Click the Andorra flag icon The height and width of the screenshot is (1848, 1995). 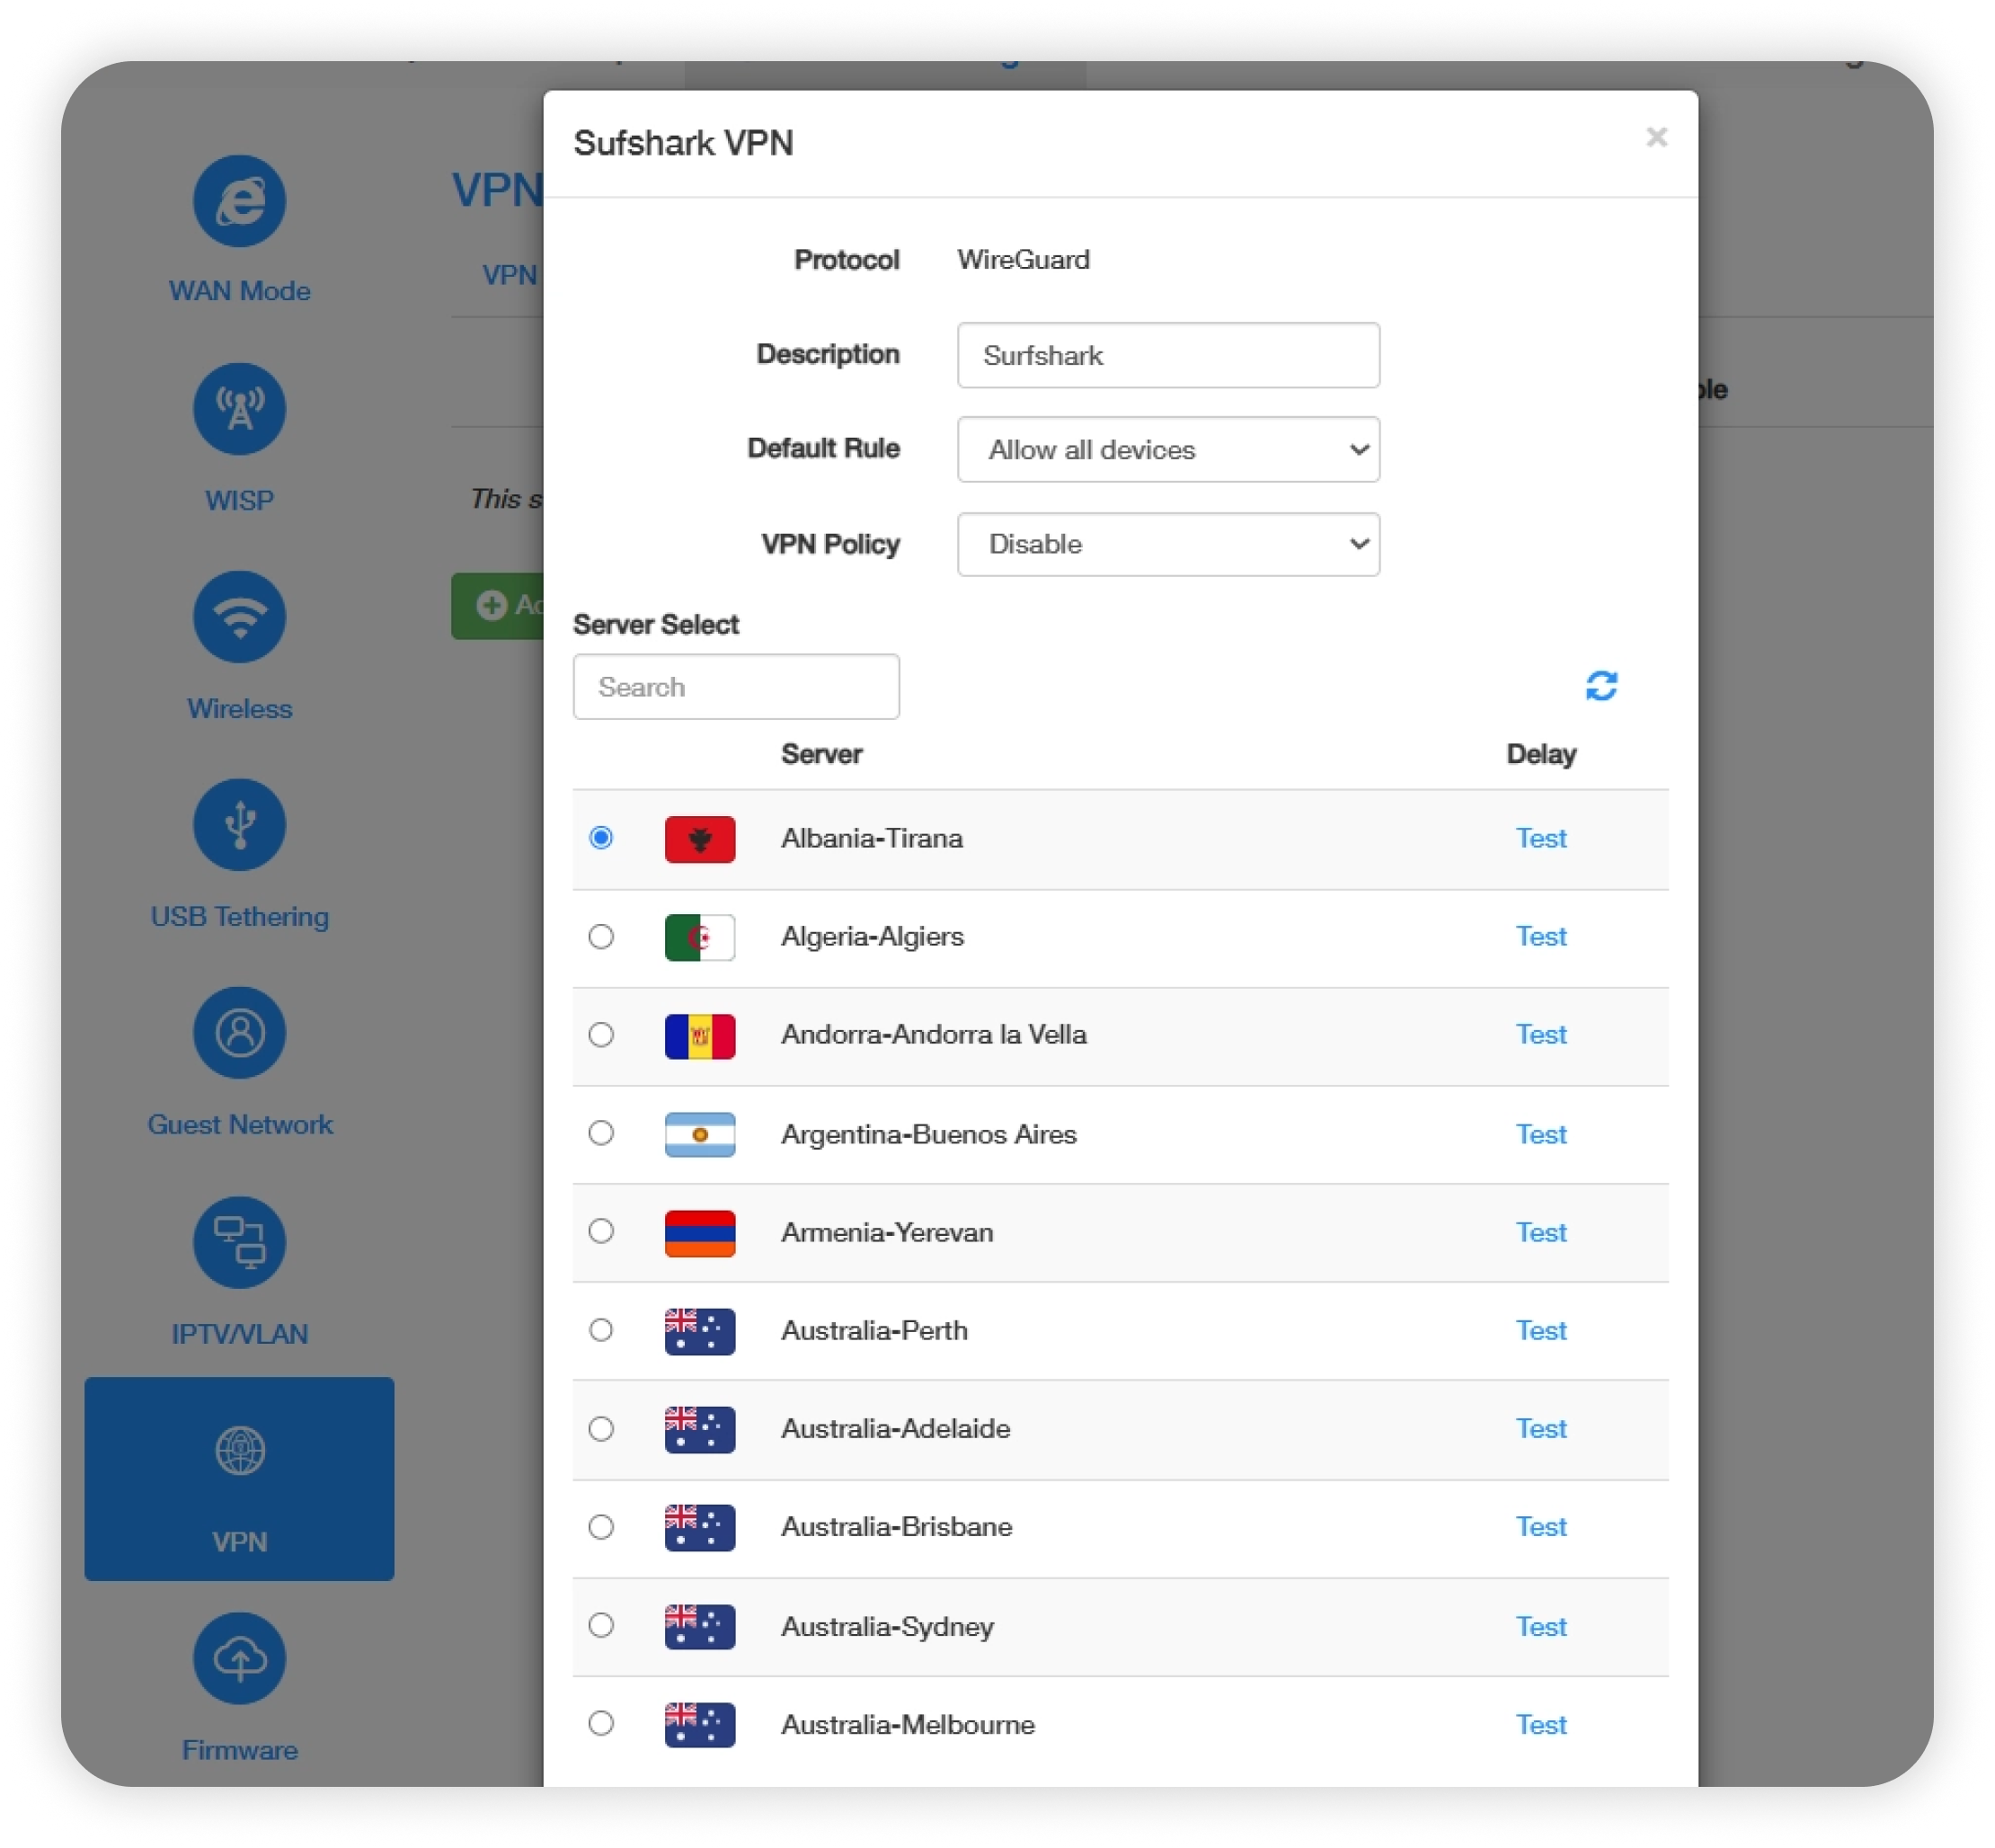coord(700,1036)
